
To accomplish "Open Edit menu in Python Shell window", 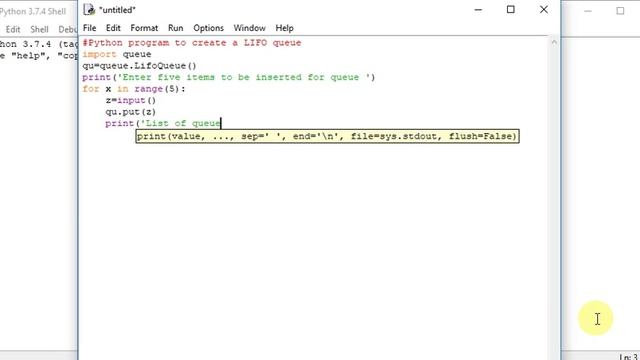I will [x=13, y=29].
